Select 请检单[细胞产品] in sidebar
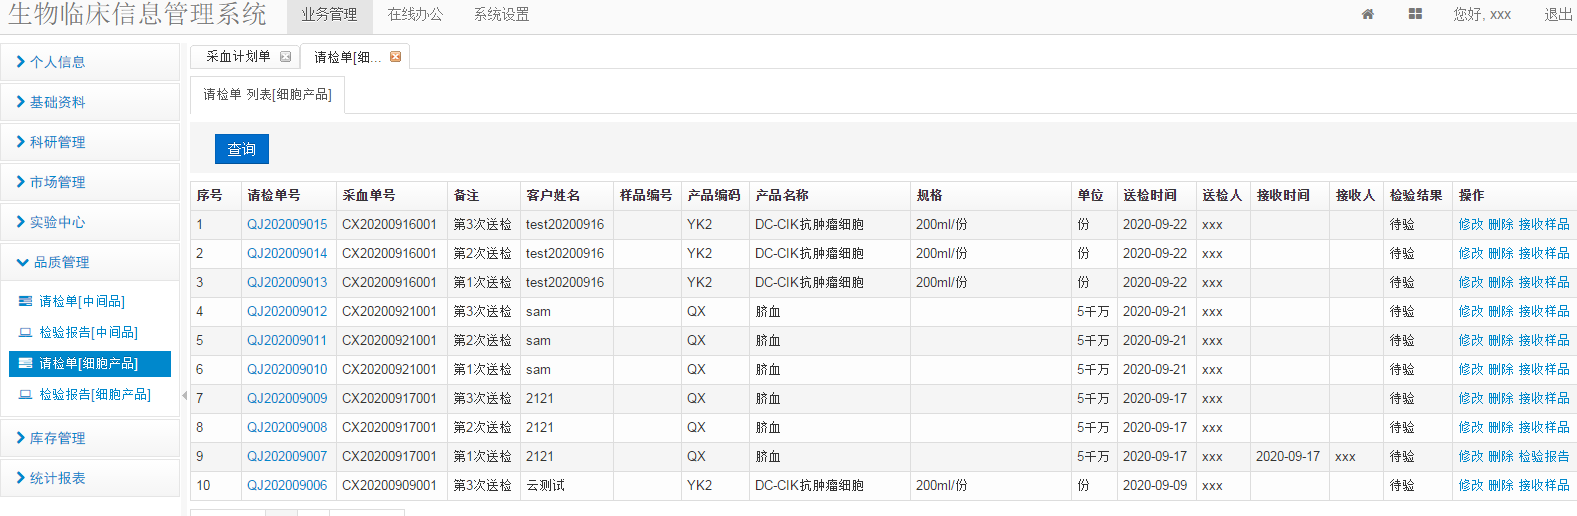The image size is (1577, 516). coord(88,364)
